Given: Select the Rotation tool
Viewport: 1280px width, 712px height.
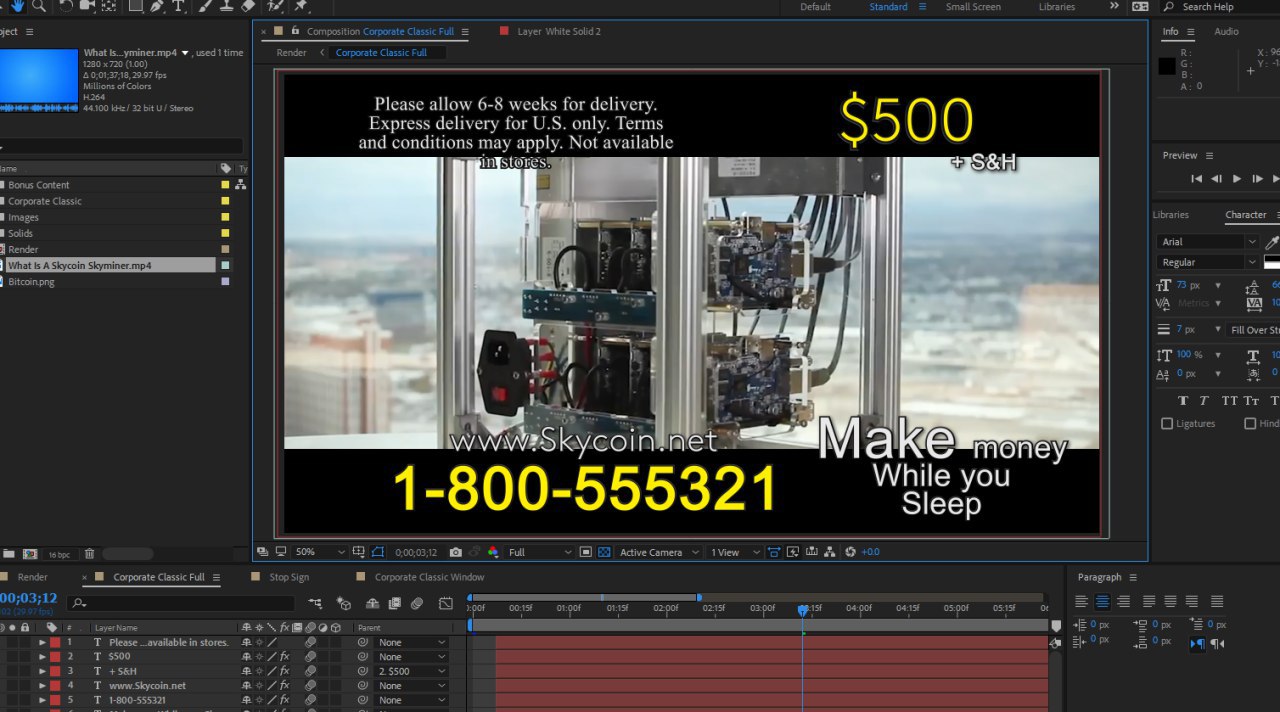Looking at the screenshot, I should pyautogui.click(x=65, y=6).
